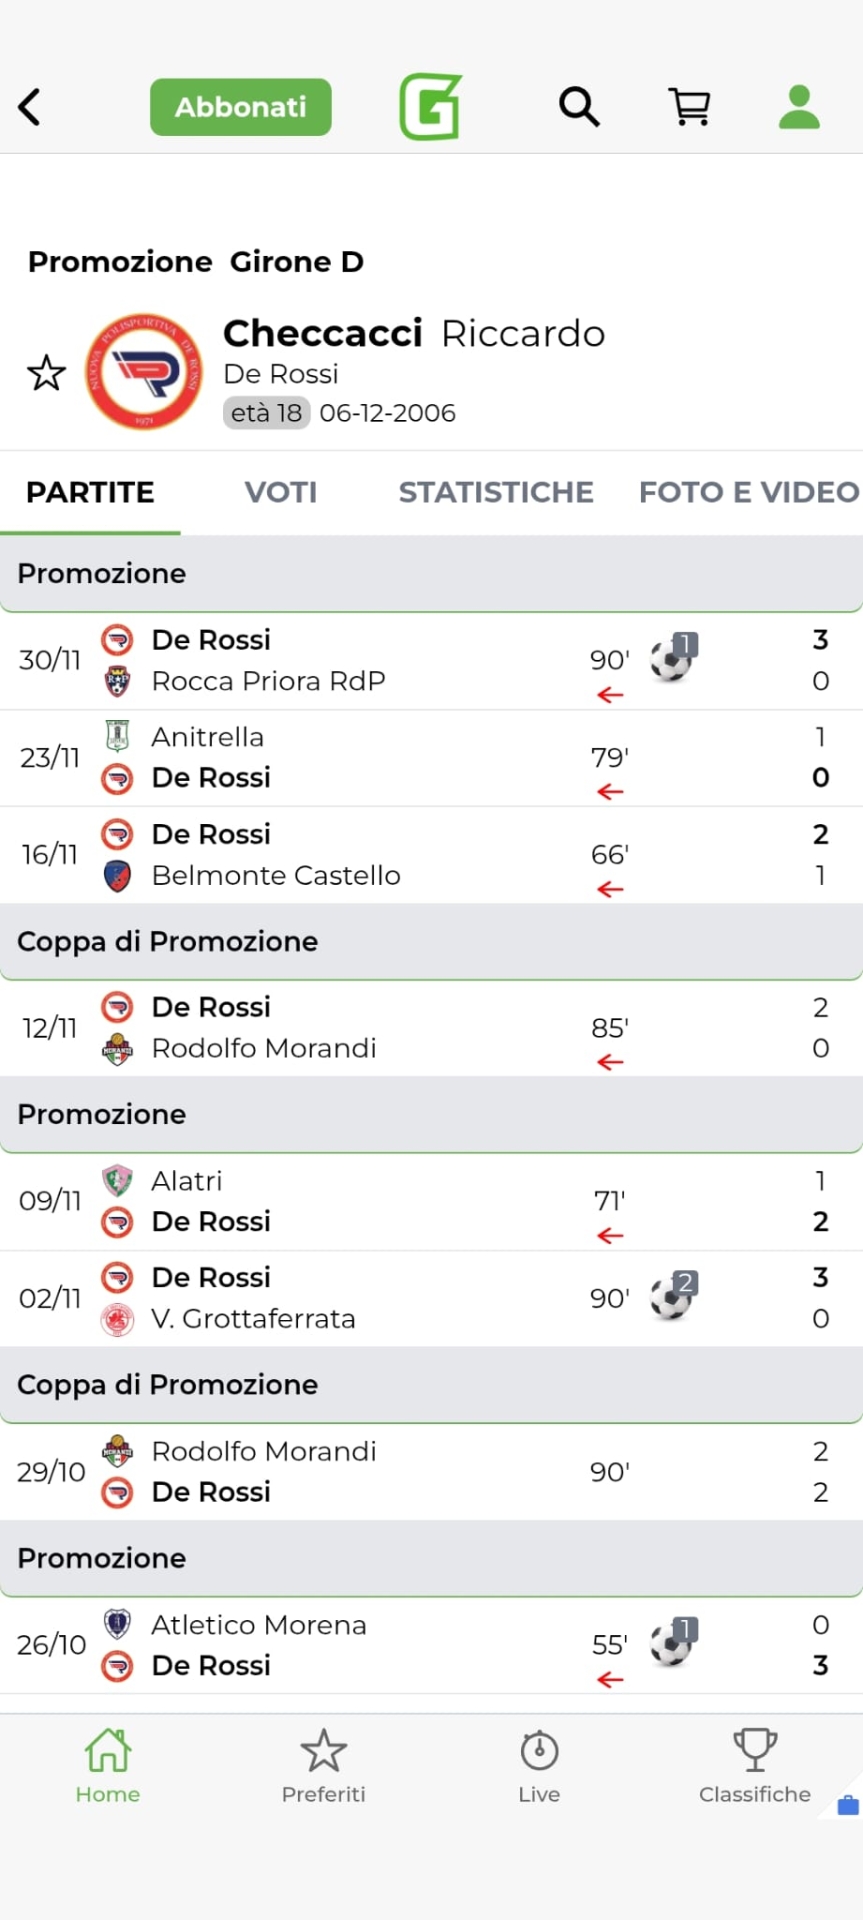Tap the green G logo
The height and width of the screenshot is (1920, 863).
point(431,107)
